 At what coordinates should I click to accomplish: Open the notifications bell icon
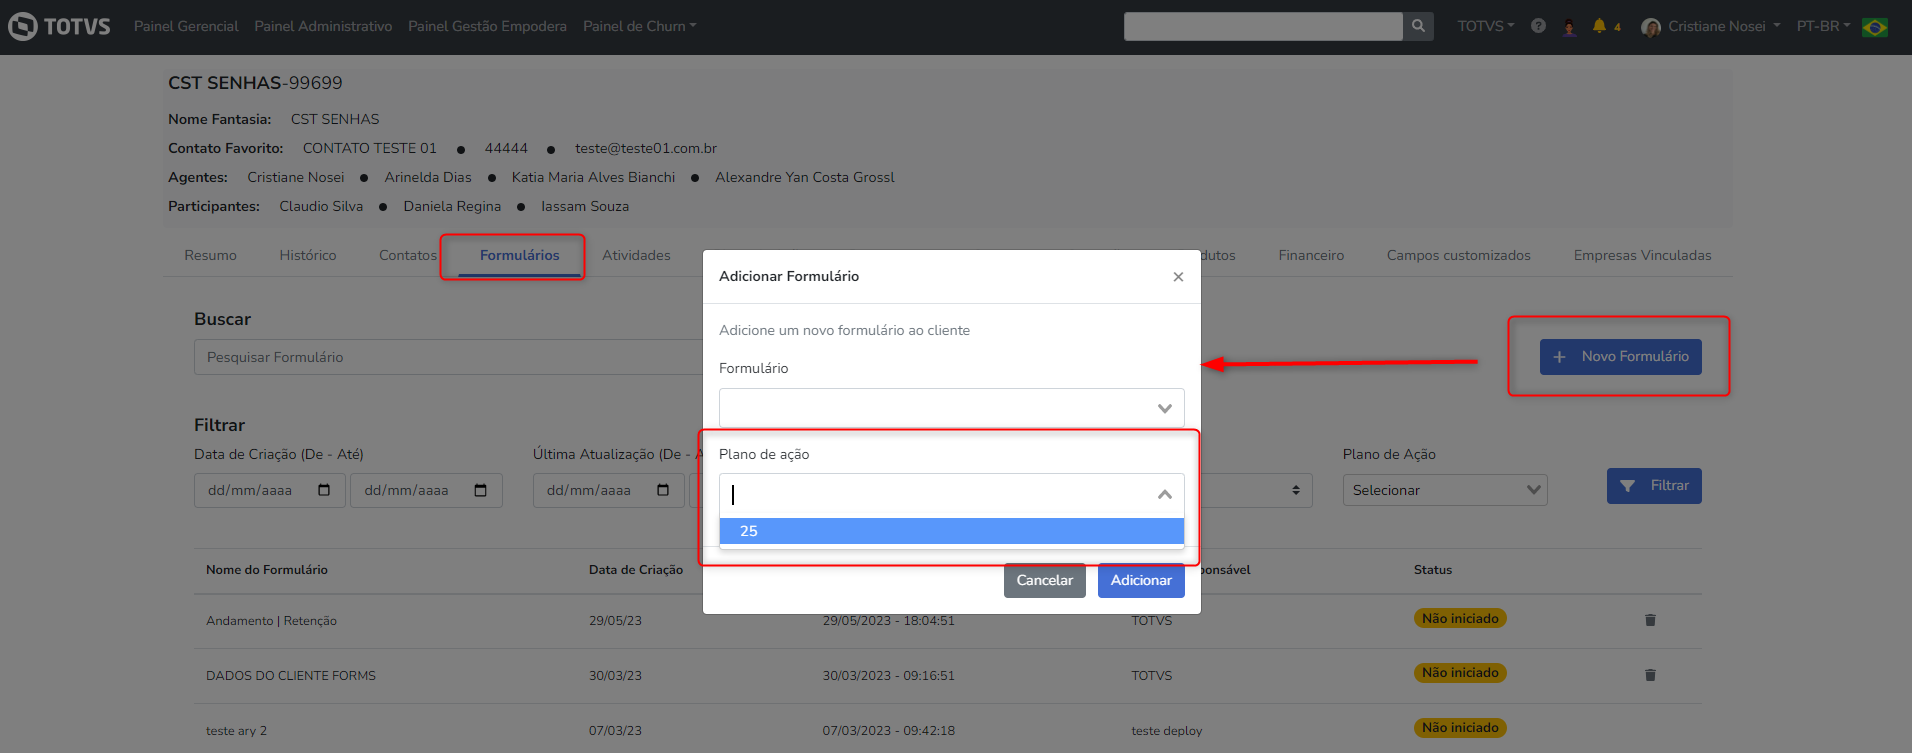tap(1599, 26)
